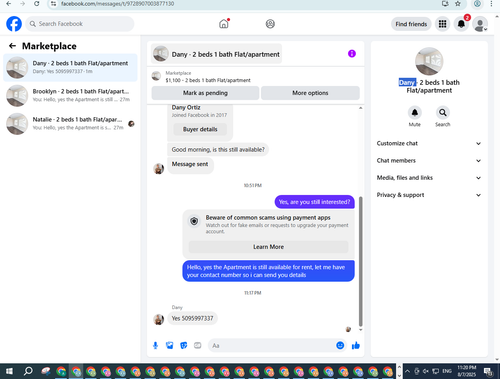500x379 pixels.
Task: Click the browser back arrow
Action: point(9,4)
